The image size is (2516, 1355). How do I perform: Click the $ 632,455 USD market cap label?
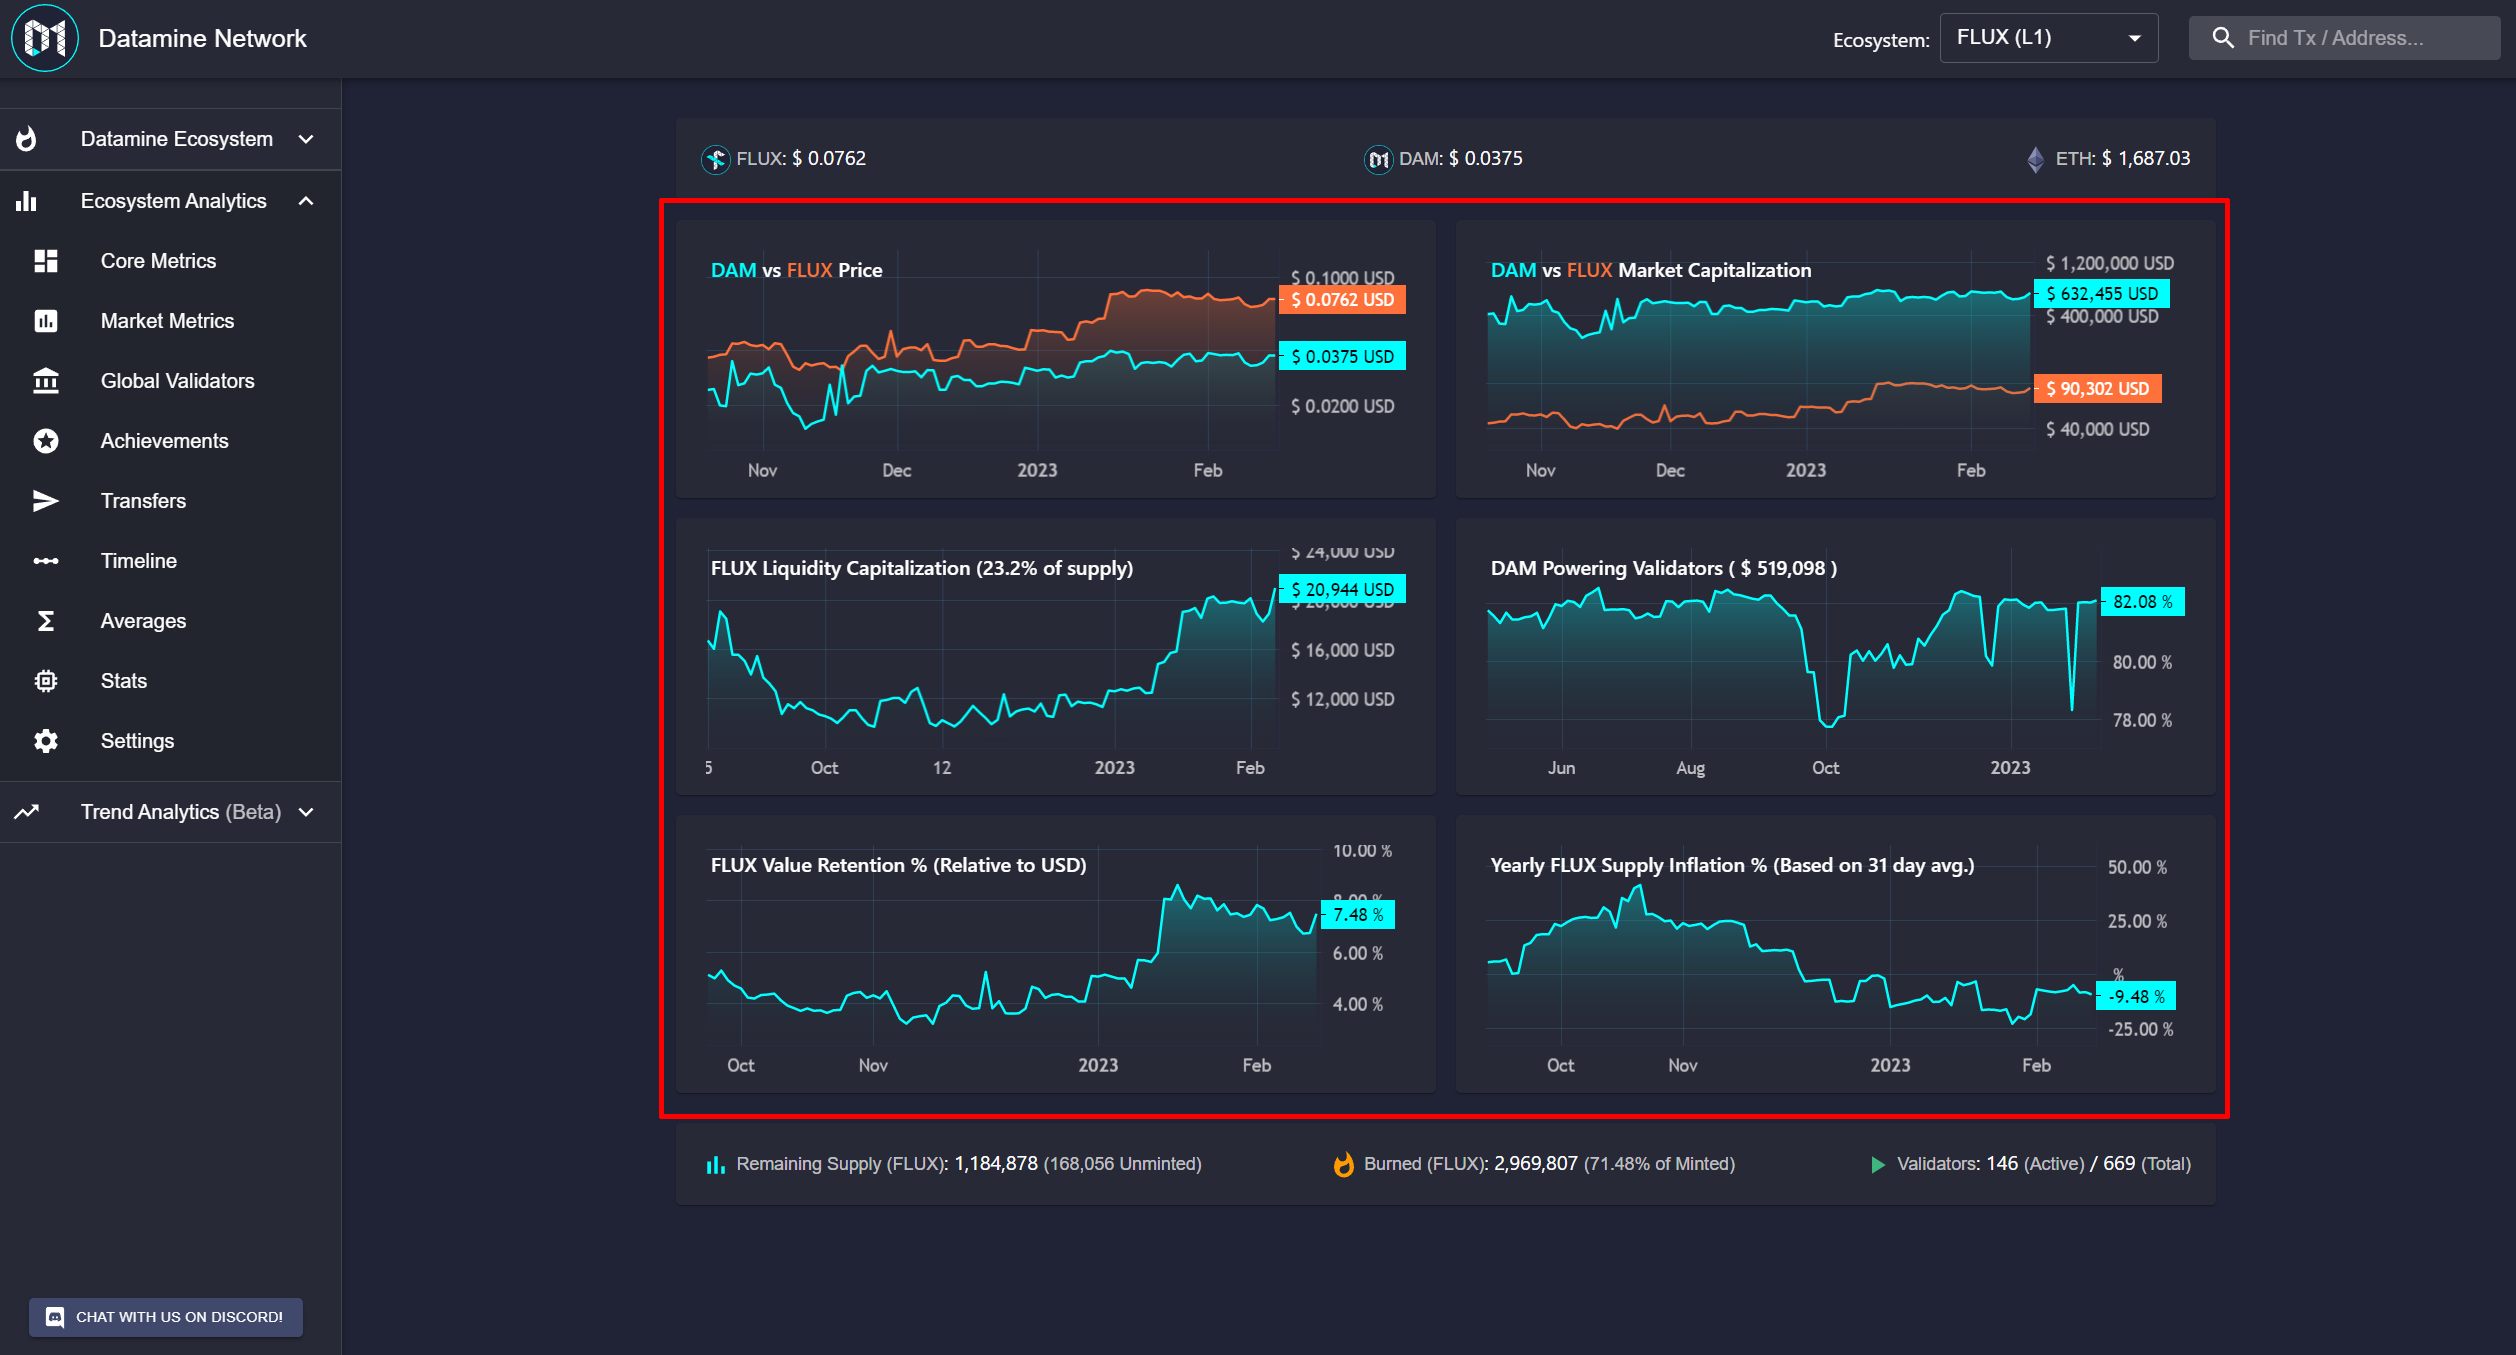click(x=2101, y=294)
